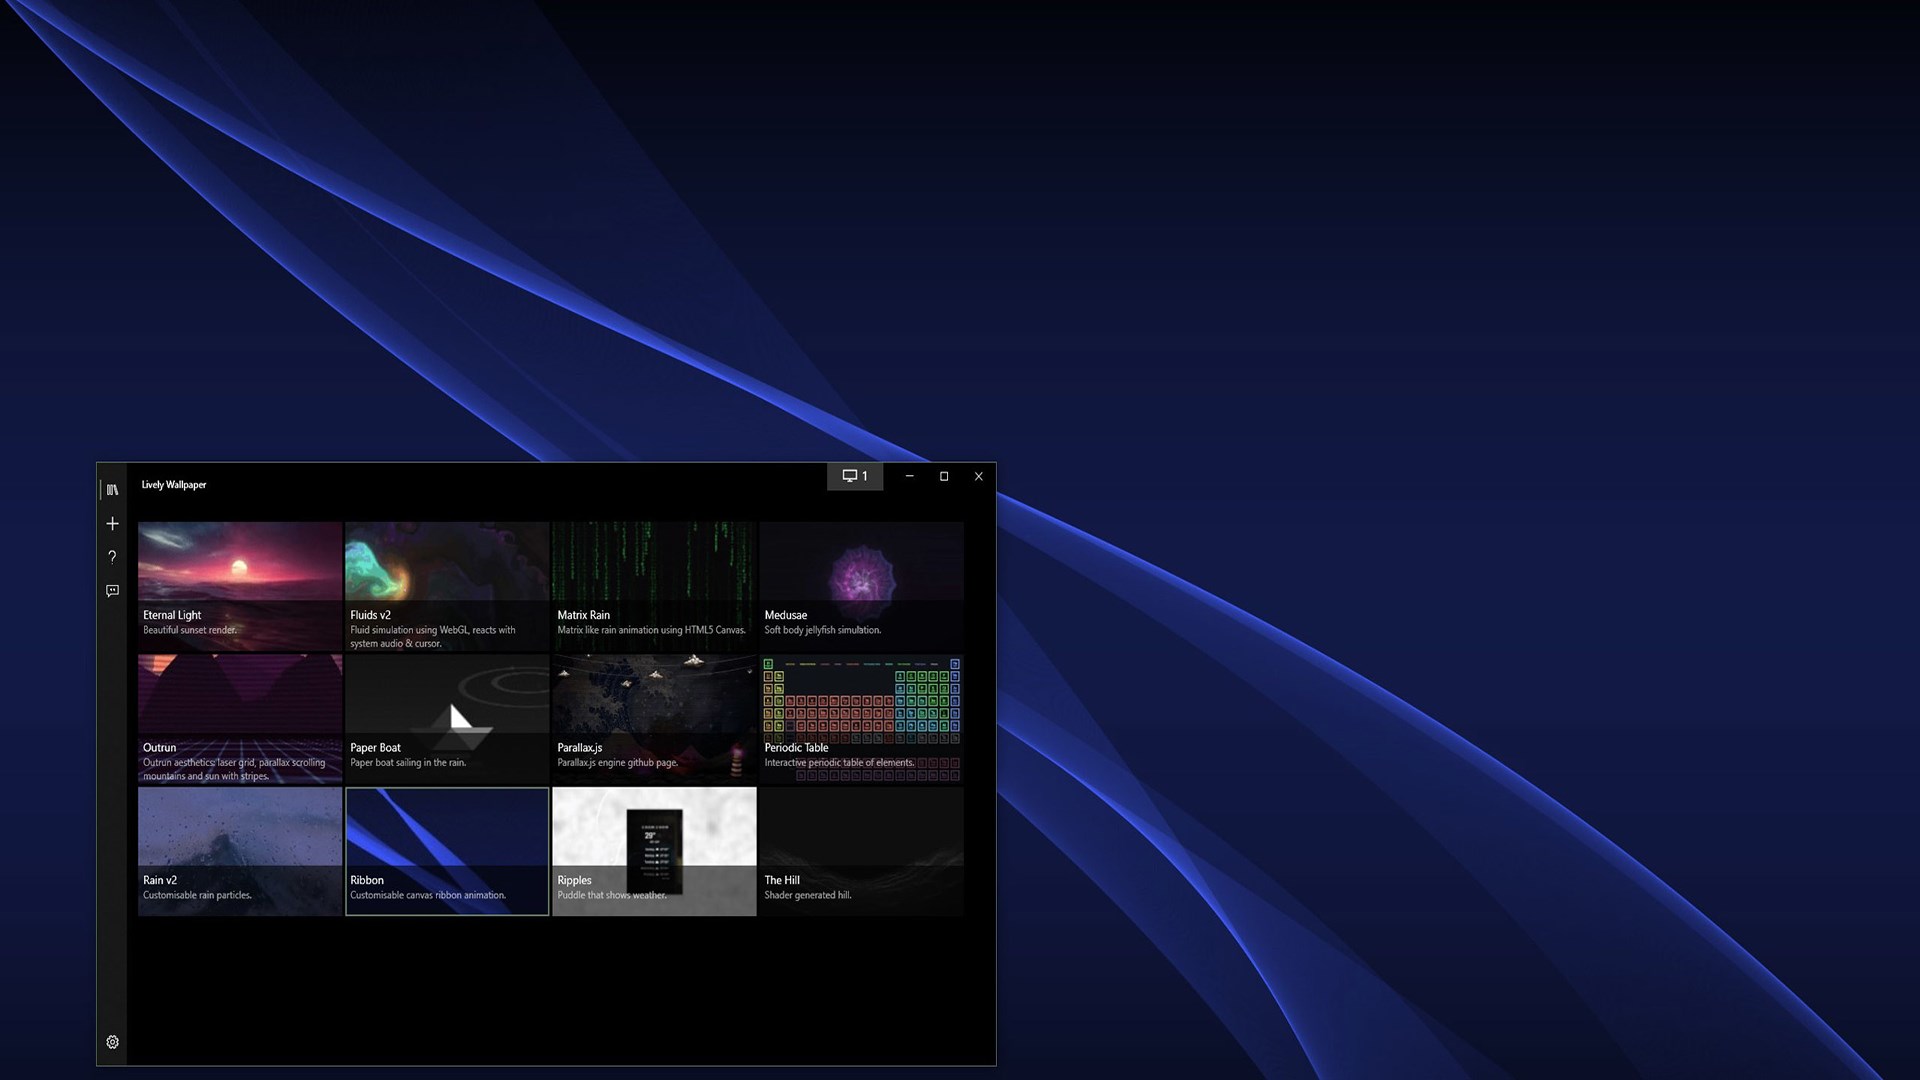Choose the Paper Boat wallpaper

(447, 718)
